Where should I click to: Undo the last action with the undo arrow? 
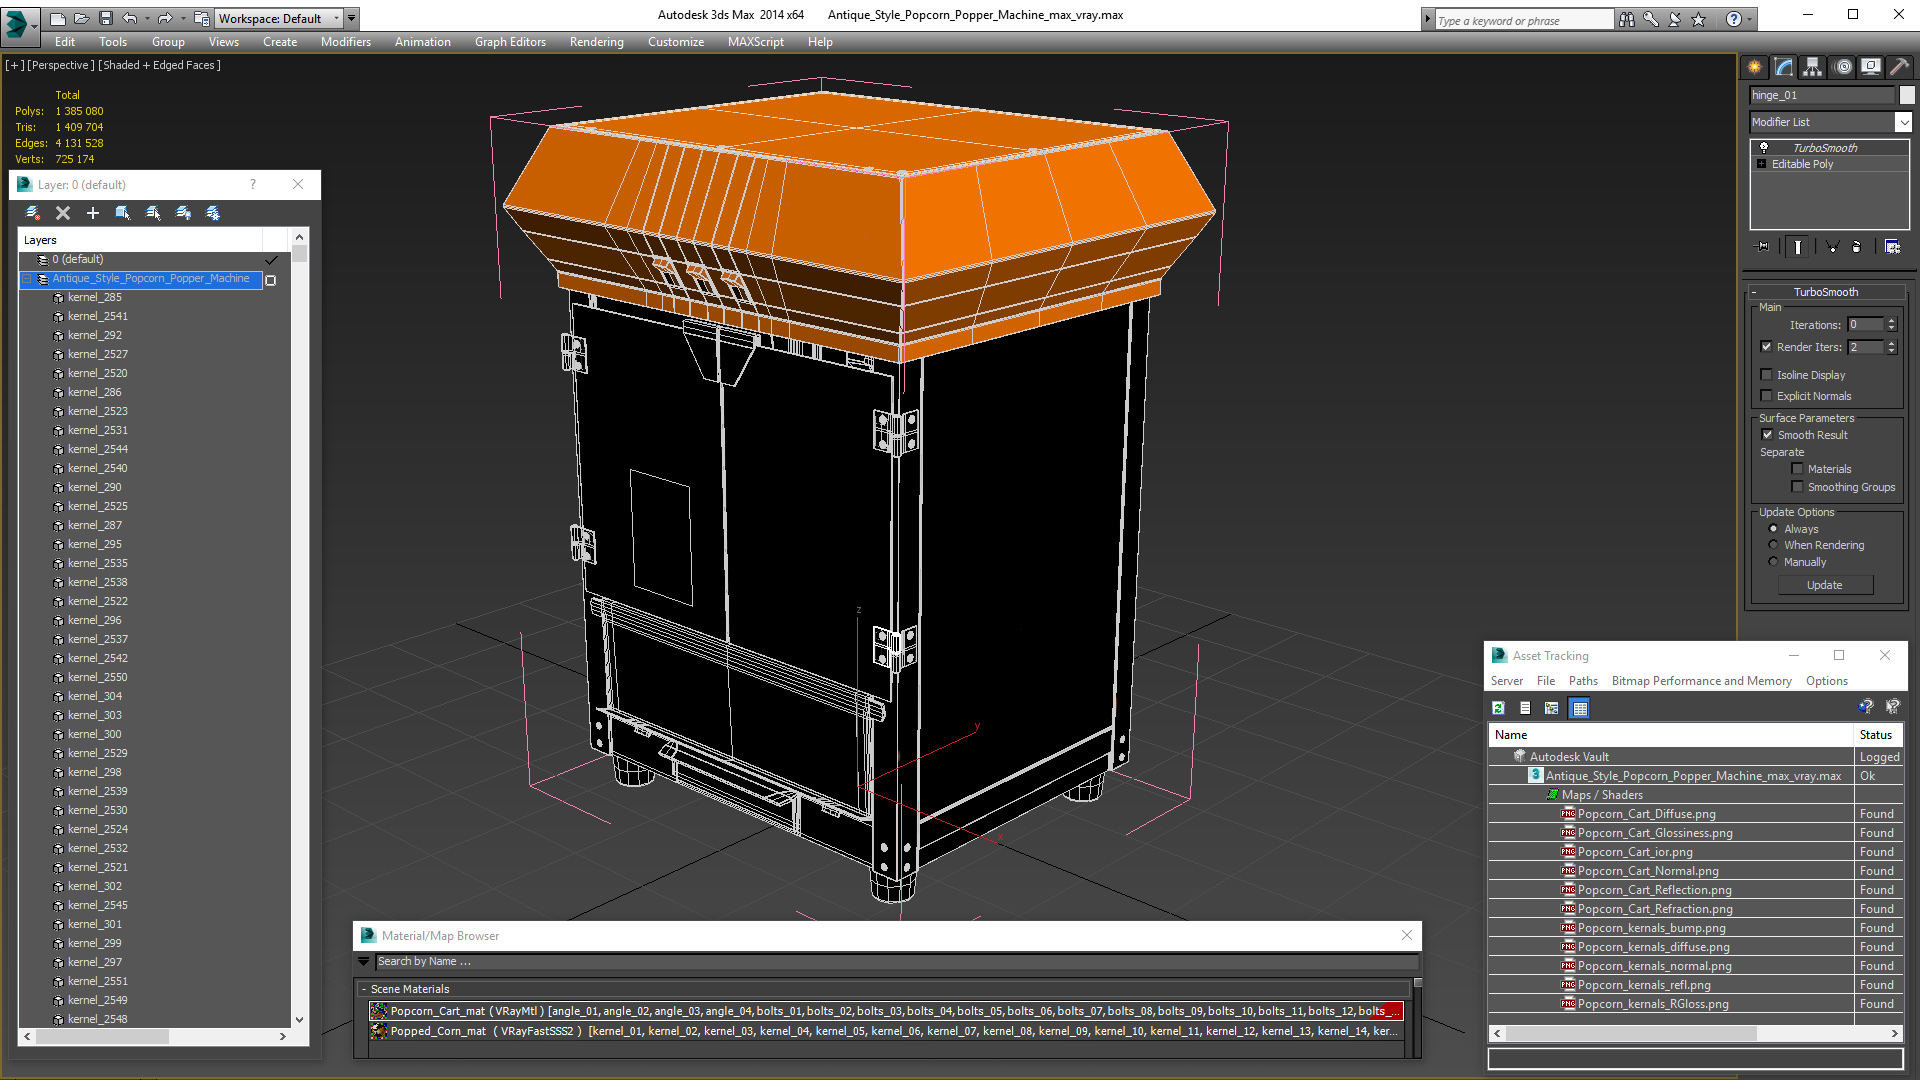coord(129,18)
